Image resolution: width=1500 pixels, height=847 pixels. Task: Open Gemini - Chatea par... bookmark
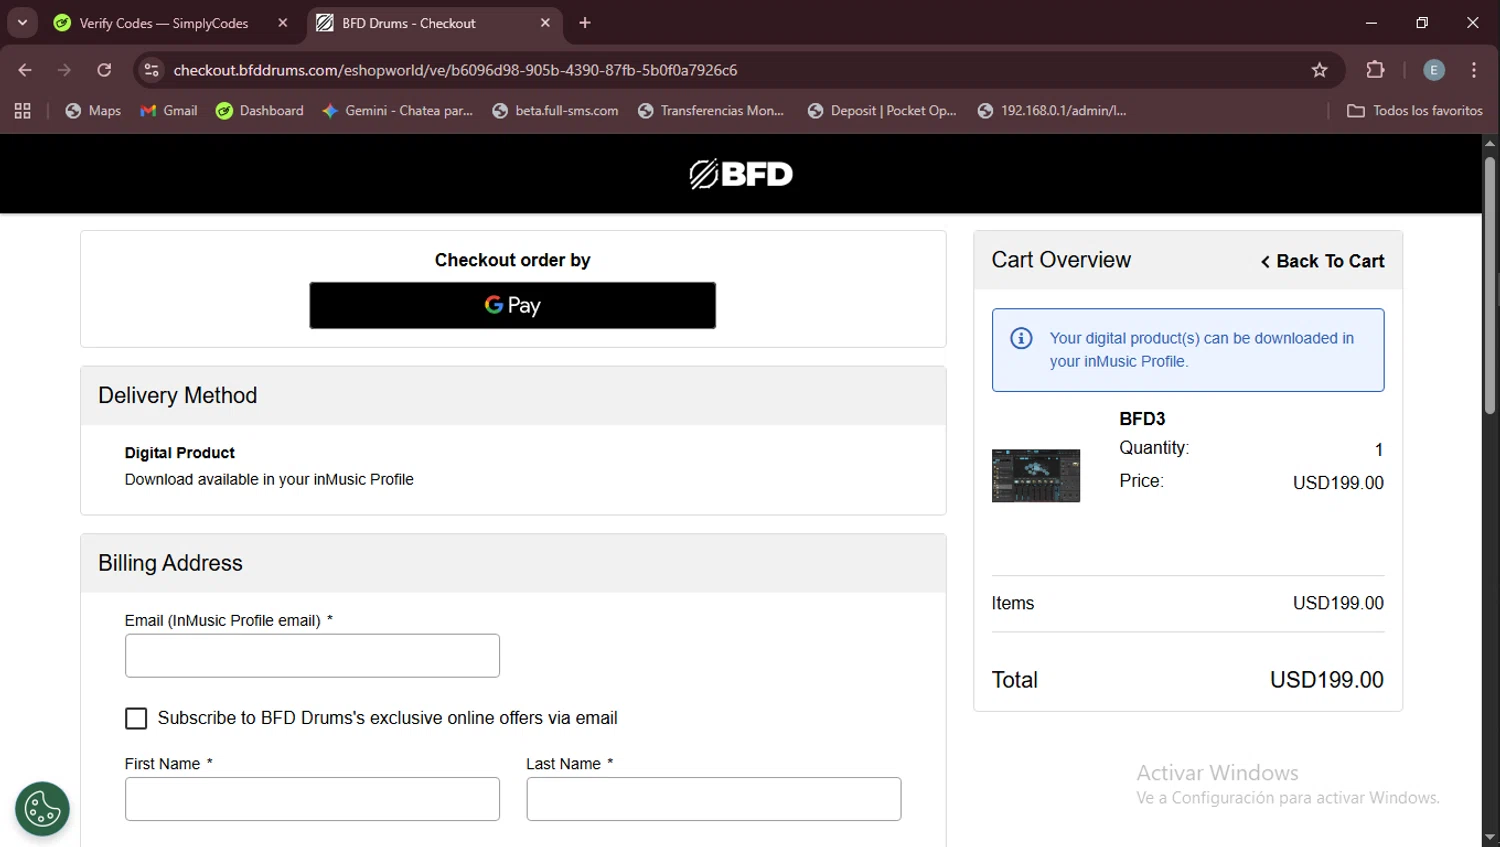click(397, 111)
